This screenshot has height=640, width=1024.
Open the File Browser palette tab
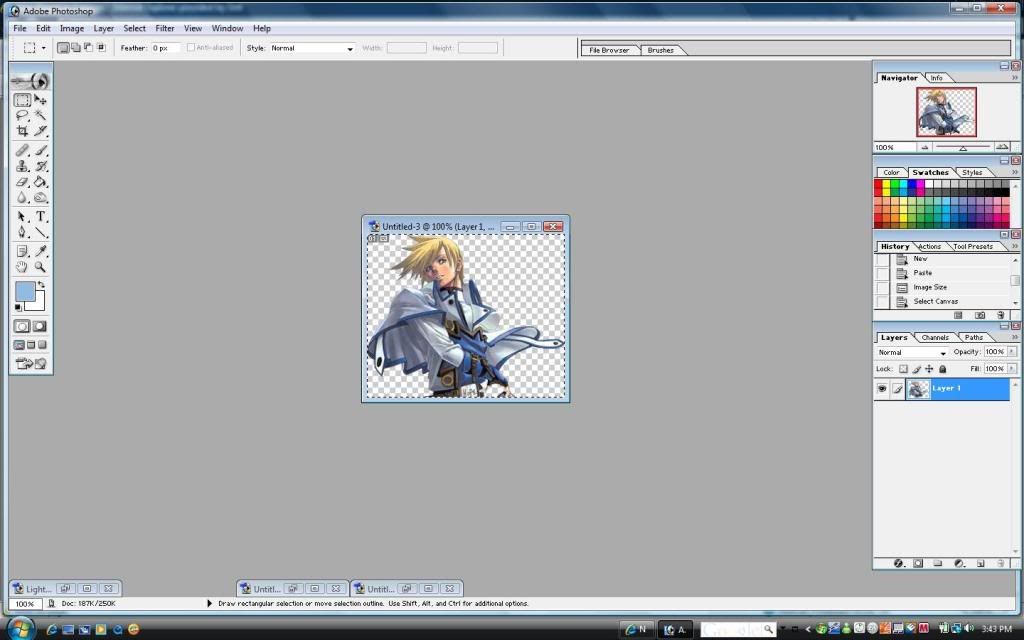[x=609, y=50]
